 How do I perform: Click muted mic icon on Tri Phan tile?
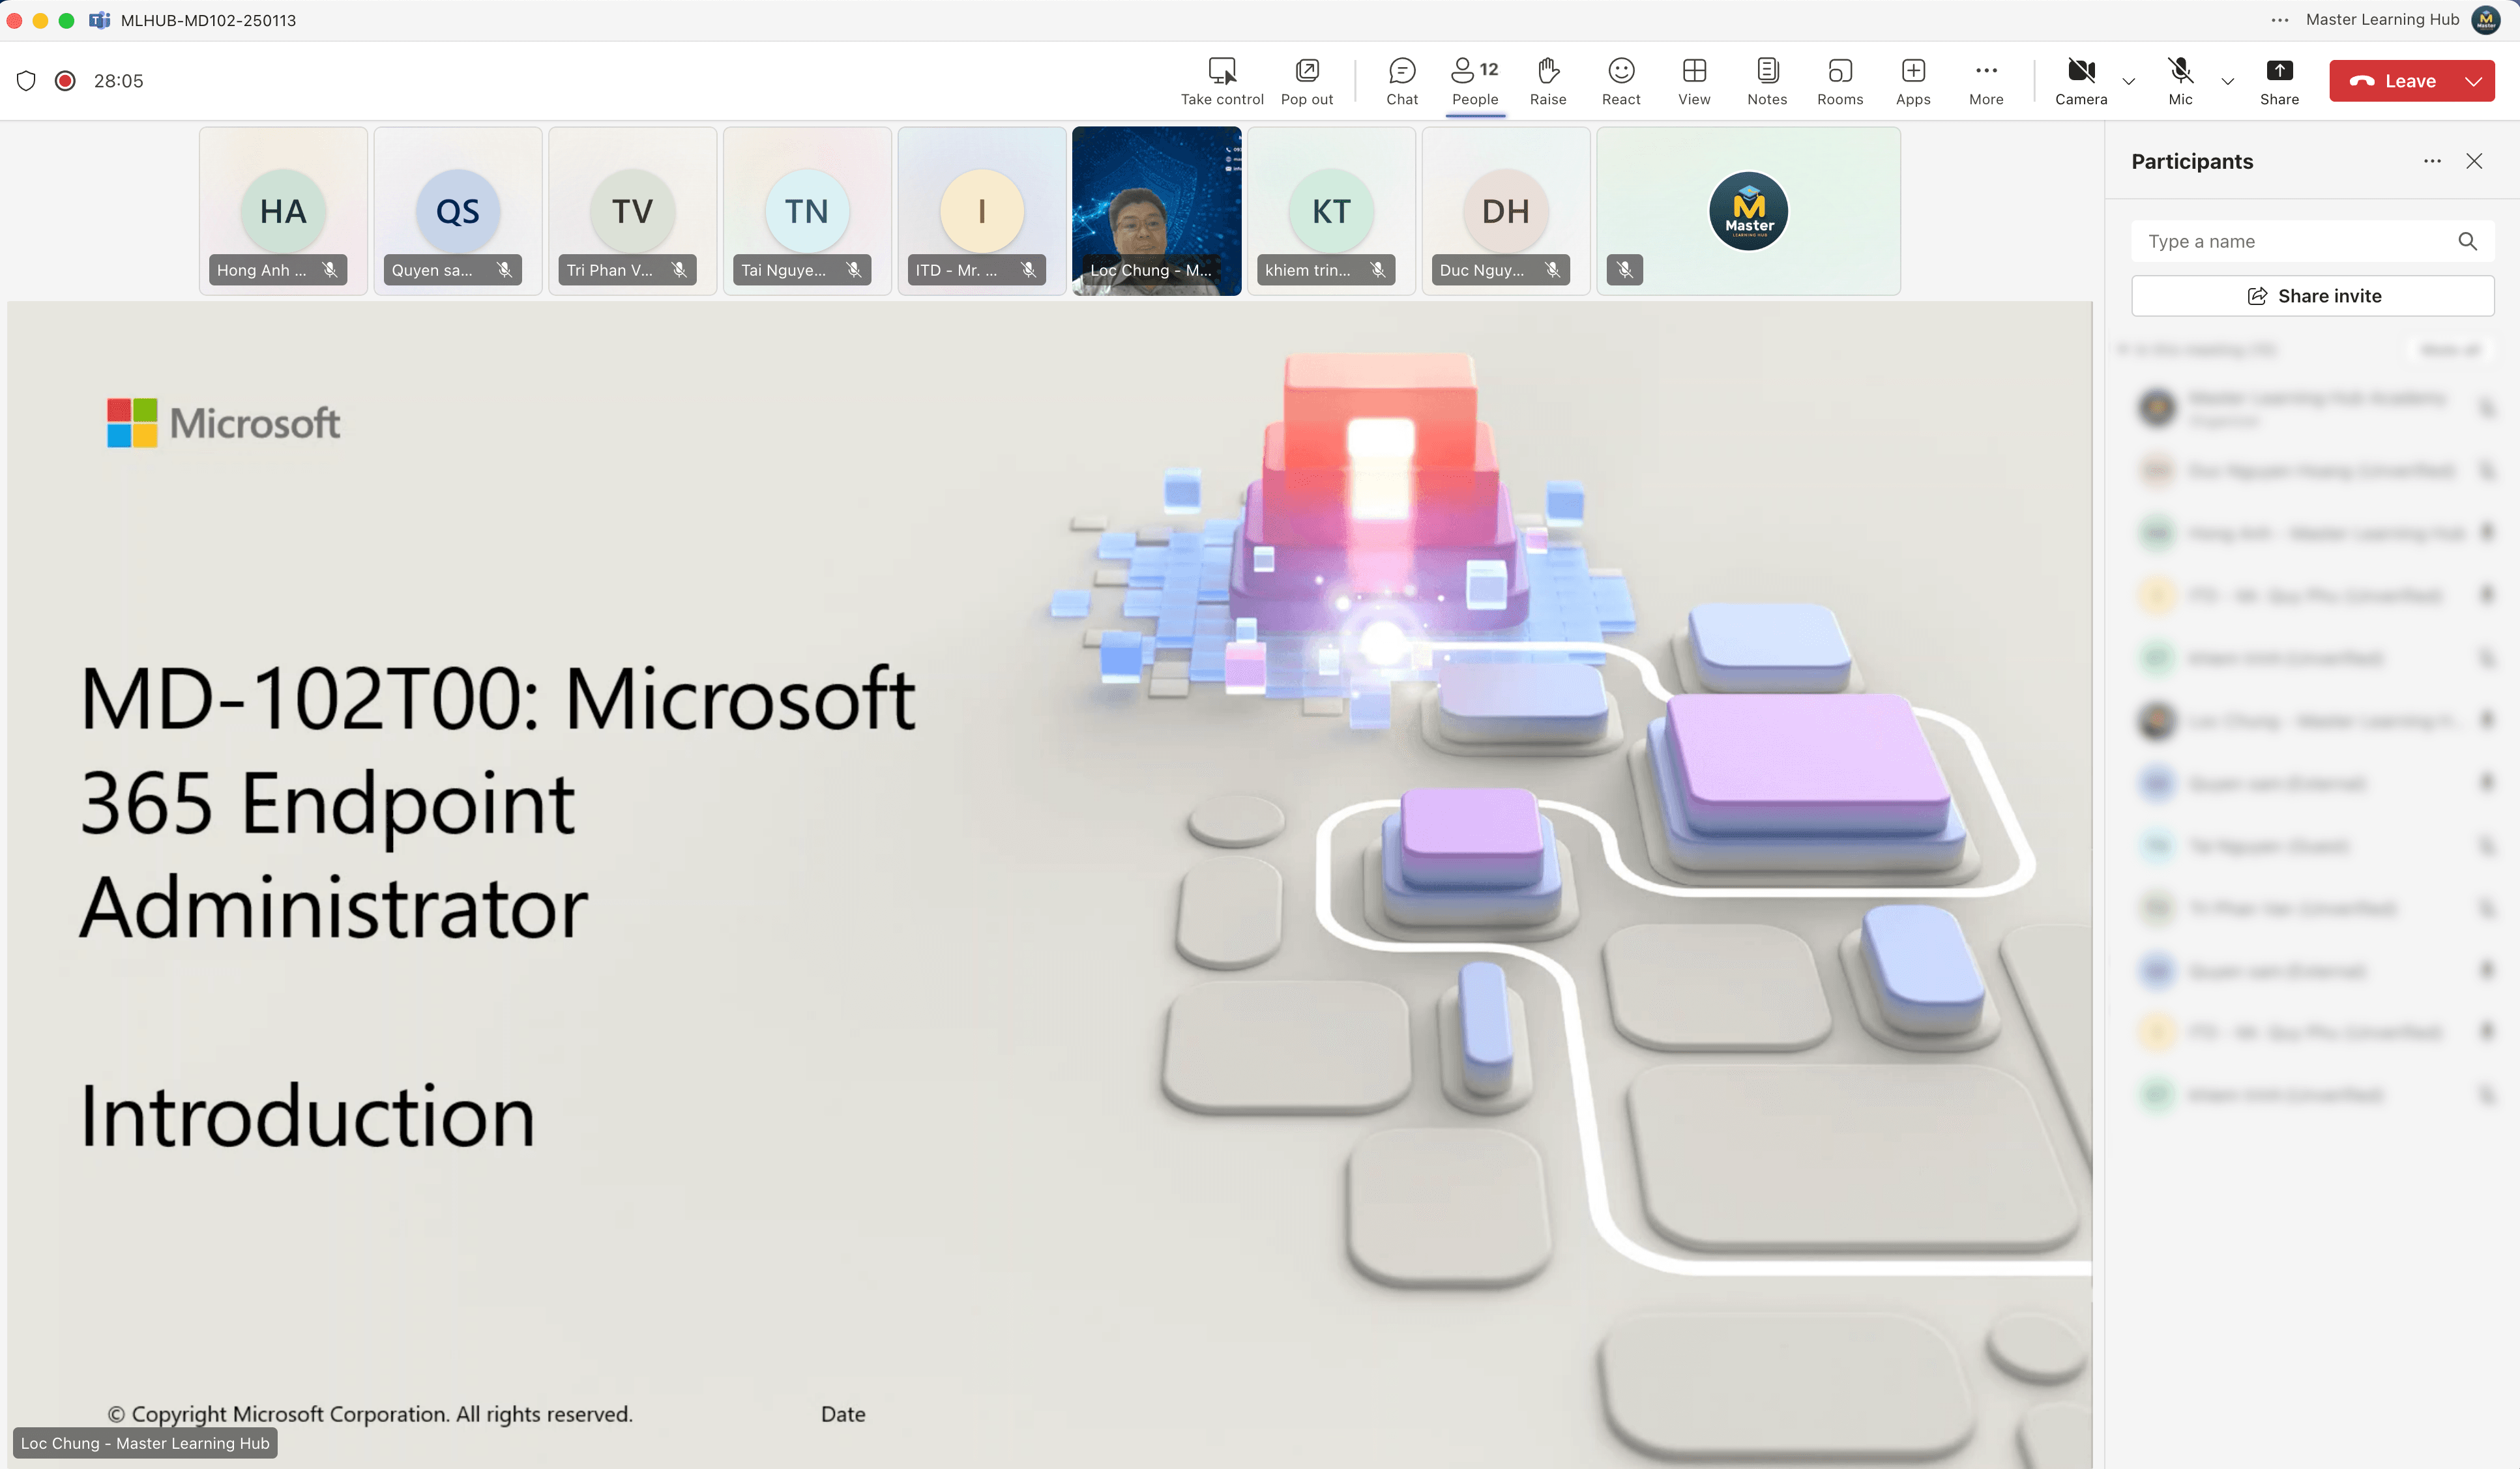coord(679,270)
